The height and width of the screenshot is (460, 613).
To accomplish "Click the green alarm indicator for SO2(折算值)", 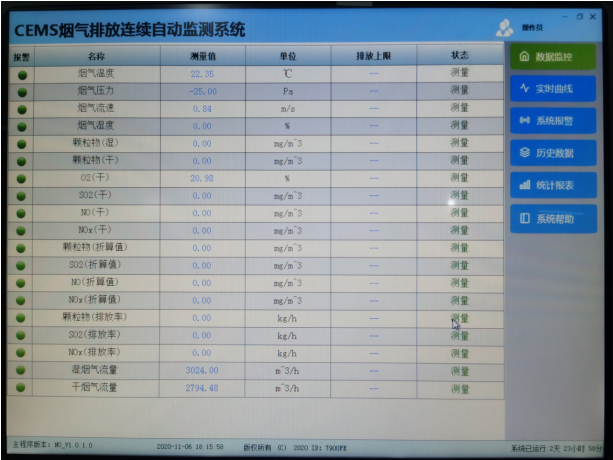I will 21,266.
